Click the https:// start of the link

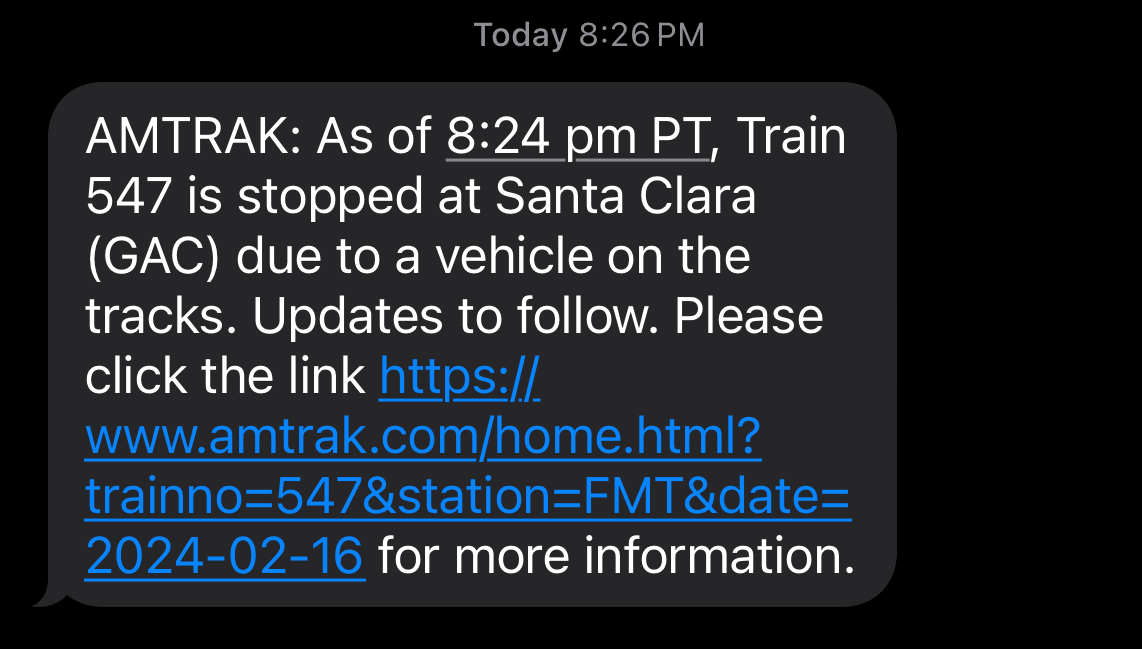coord(460,377)
